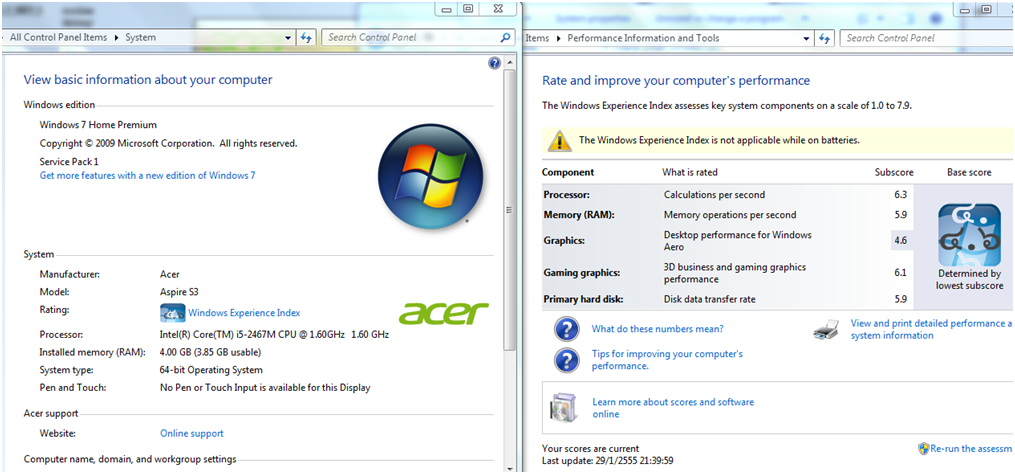The height and width of the screenshot is (474, 1015).
Task: Select Memory (RAM) subscore 5.9
Action: click(900, 214)
